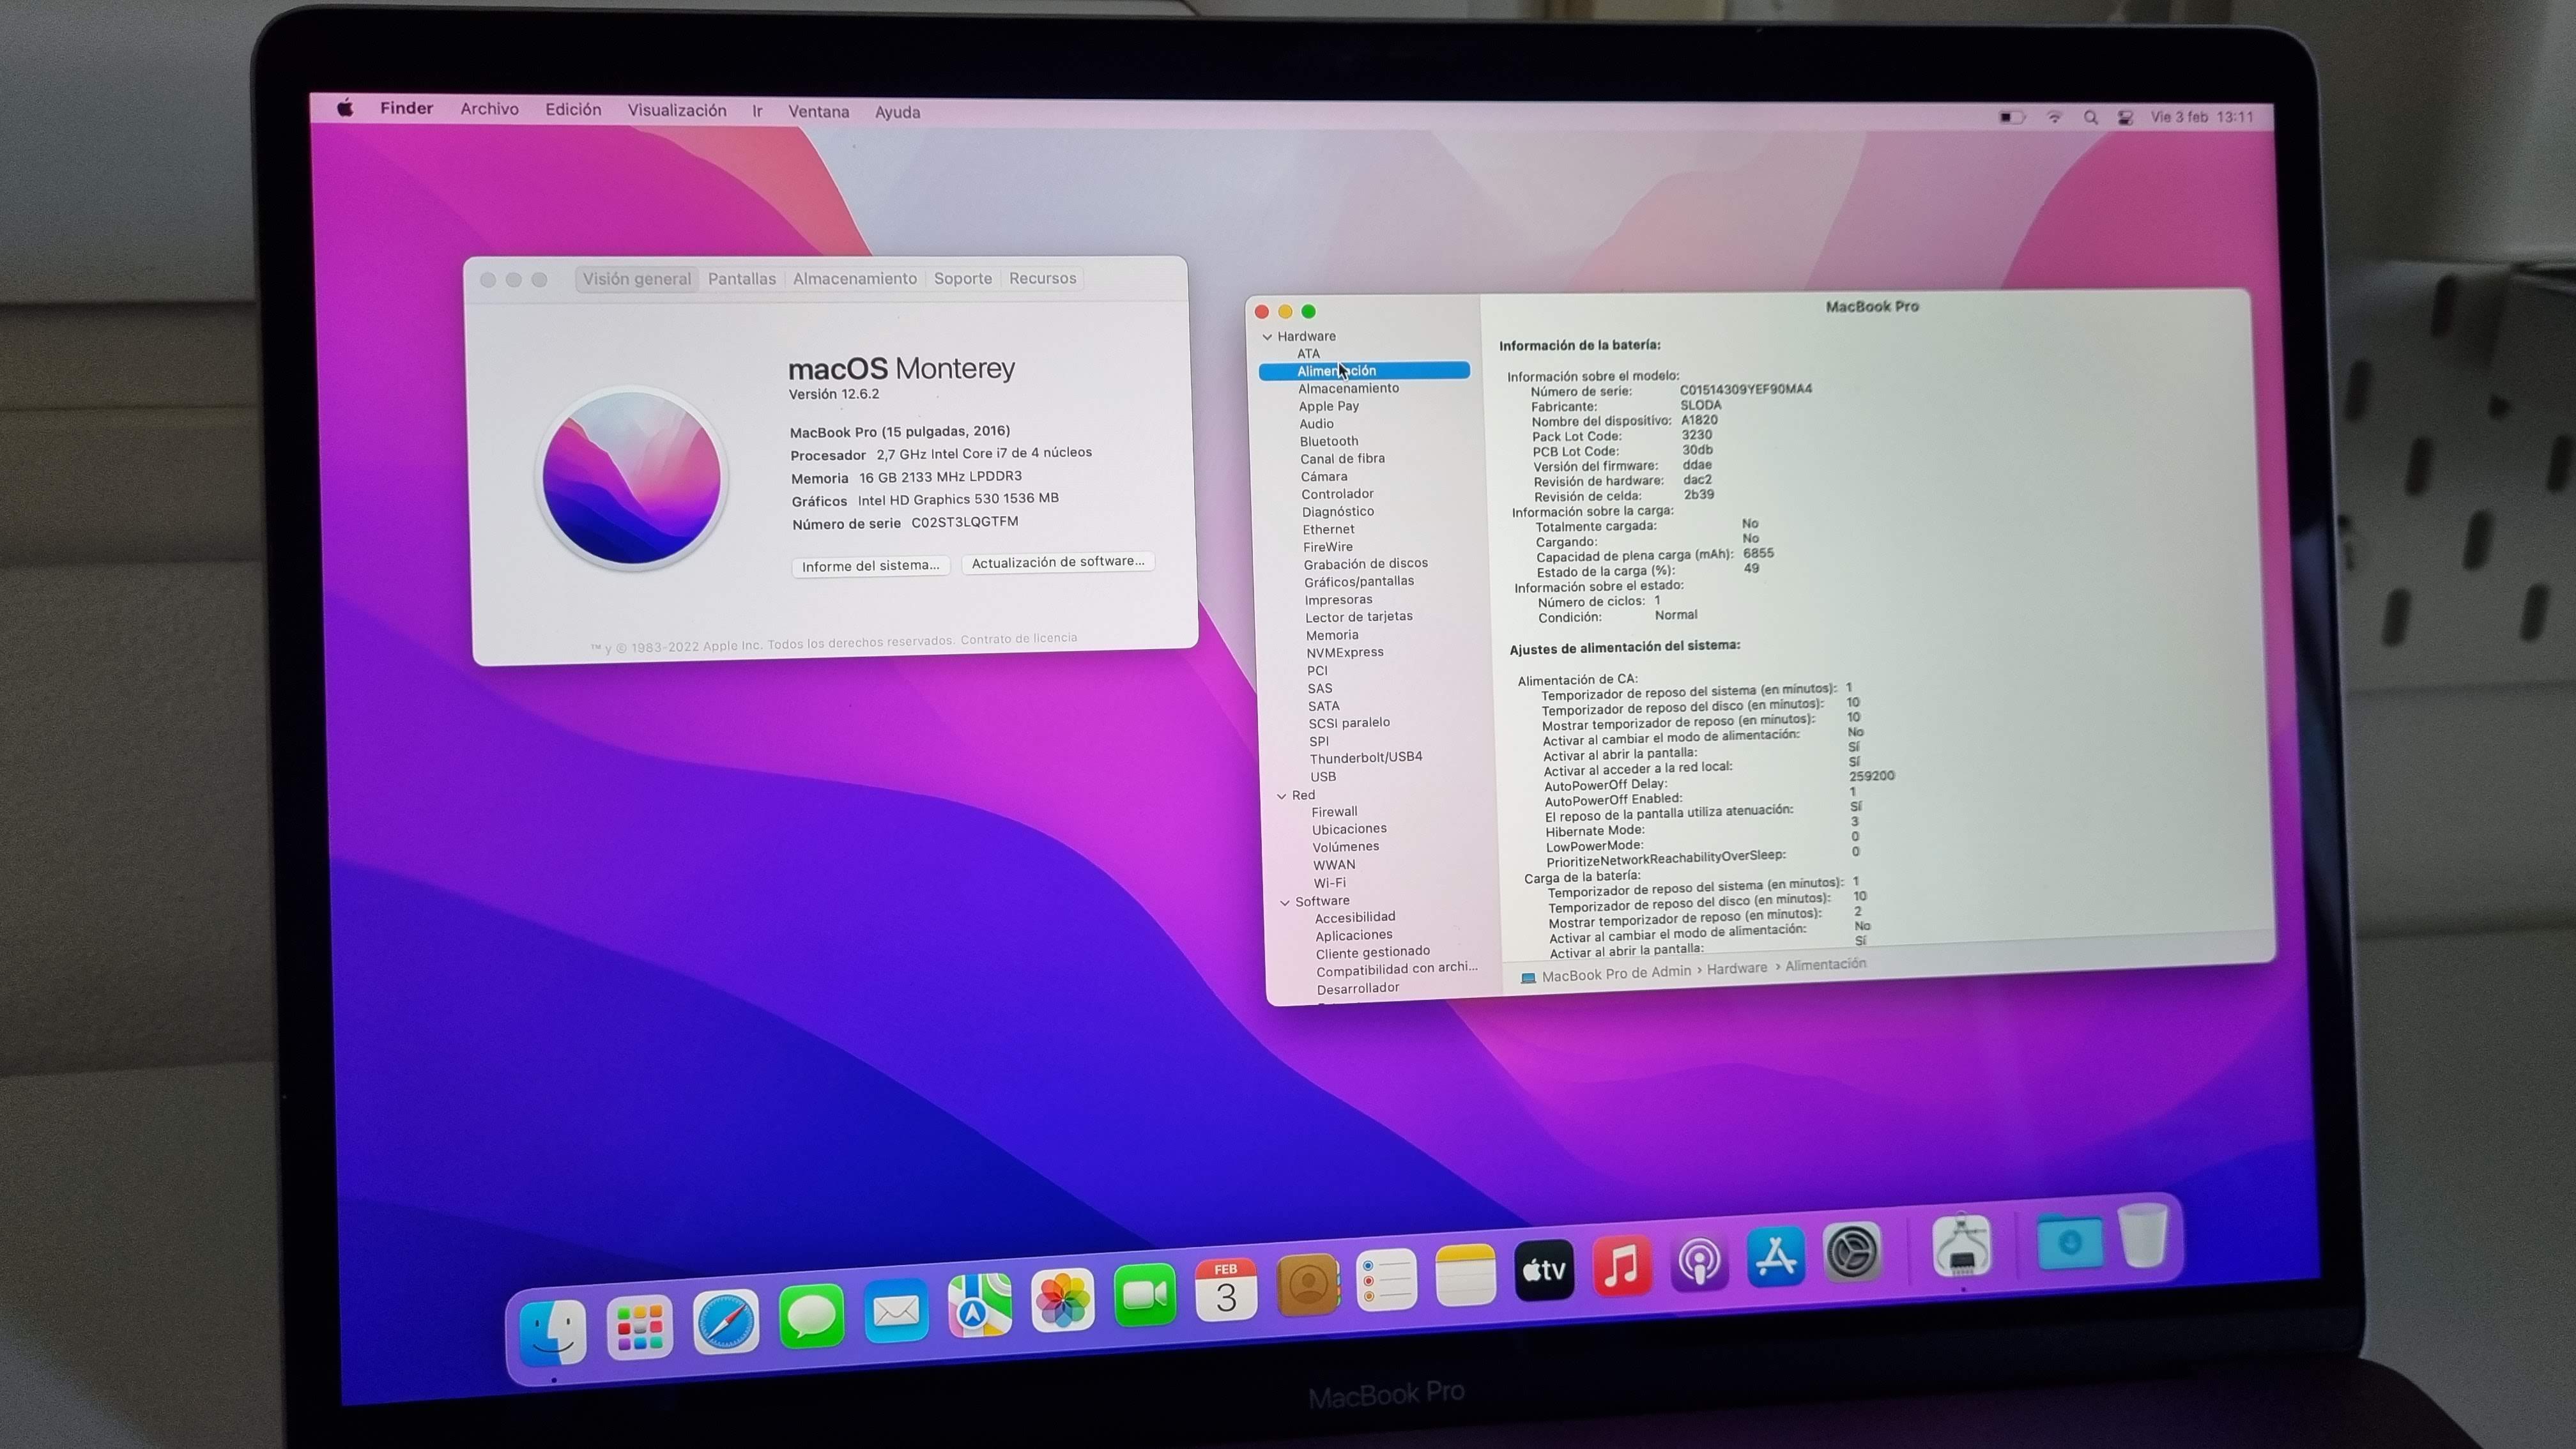Screen dimensions: 2576x1449
Task: Select NVMExpress in the sidebar
Action: [1345, 653]
